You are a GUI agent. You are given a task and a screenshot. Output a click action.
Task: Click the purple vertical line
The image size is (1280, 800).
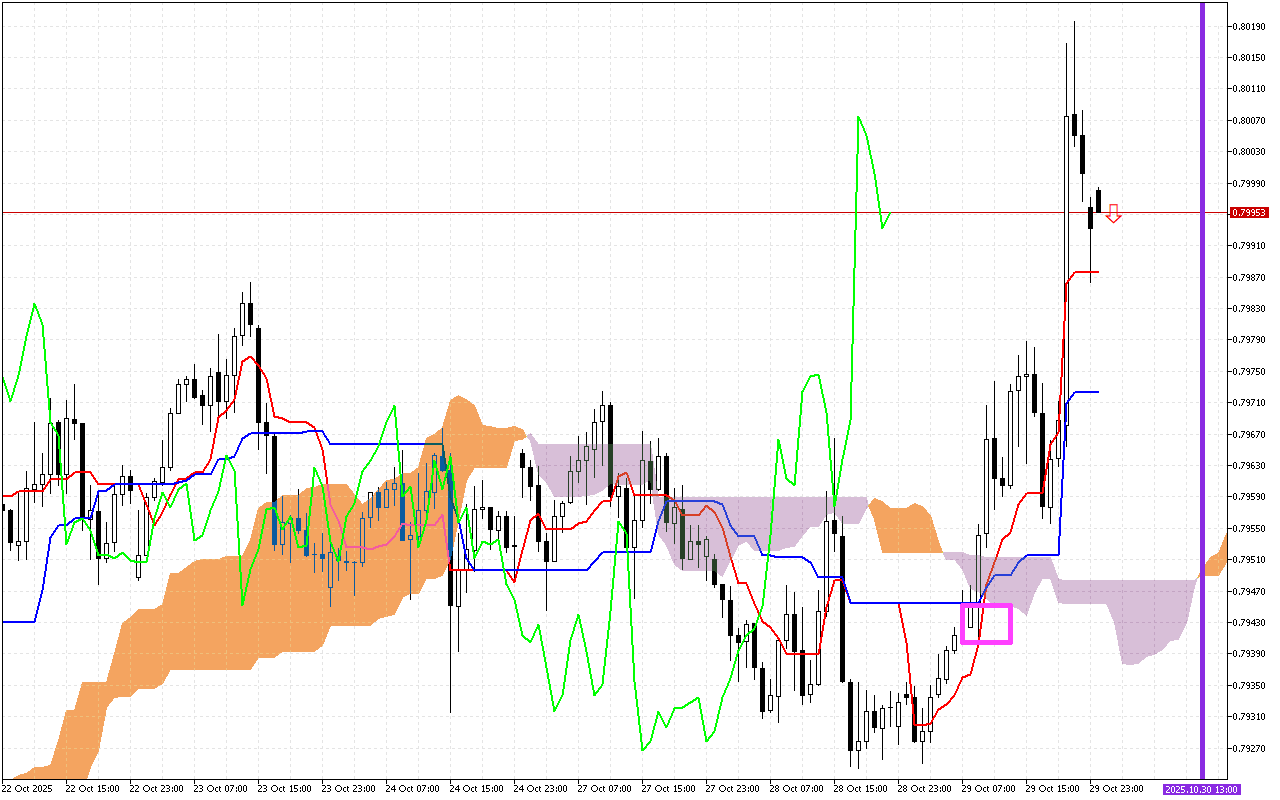click(1202, 400)
